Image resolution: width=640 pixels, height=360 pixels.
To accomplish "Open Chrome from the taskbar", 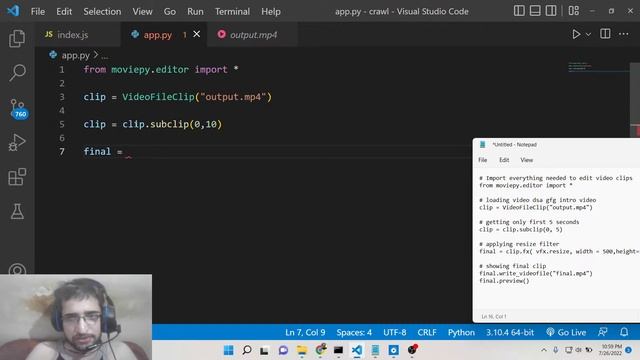I will [321, 350].
